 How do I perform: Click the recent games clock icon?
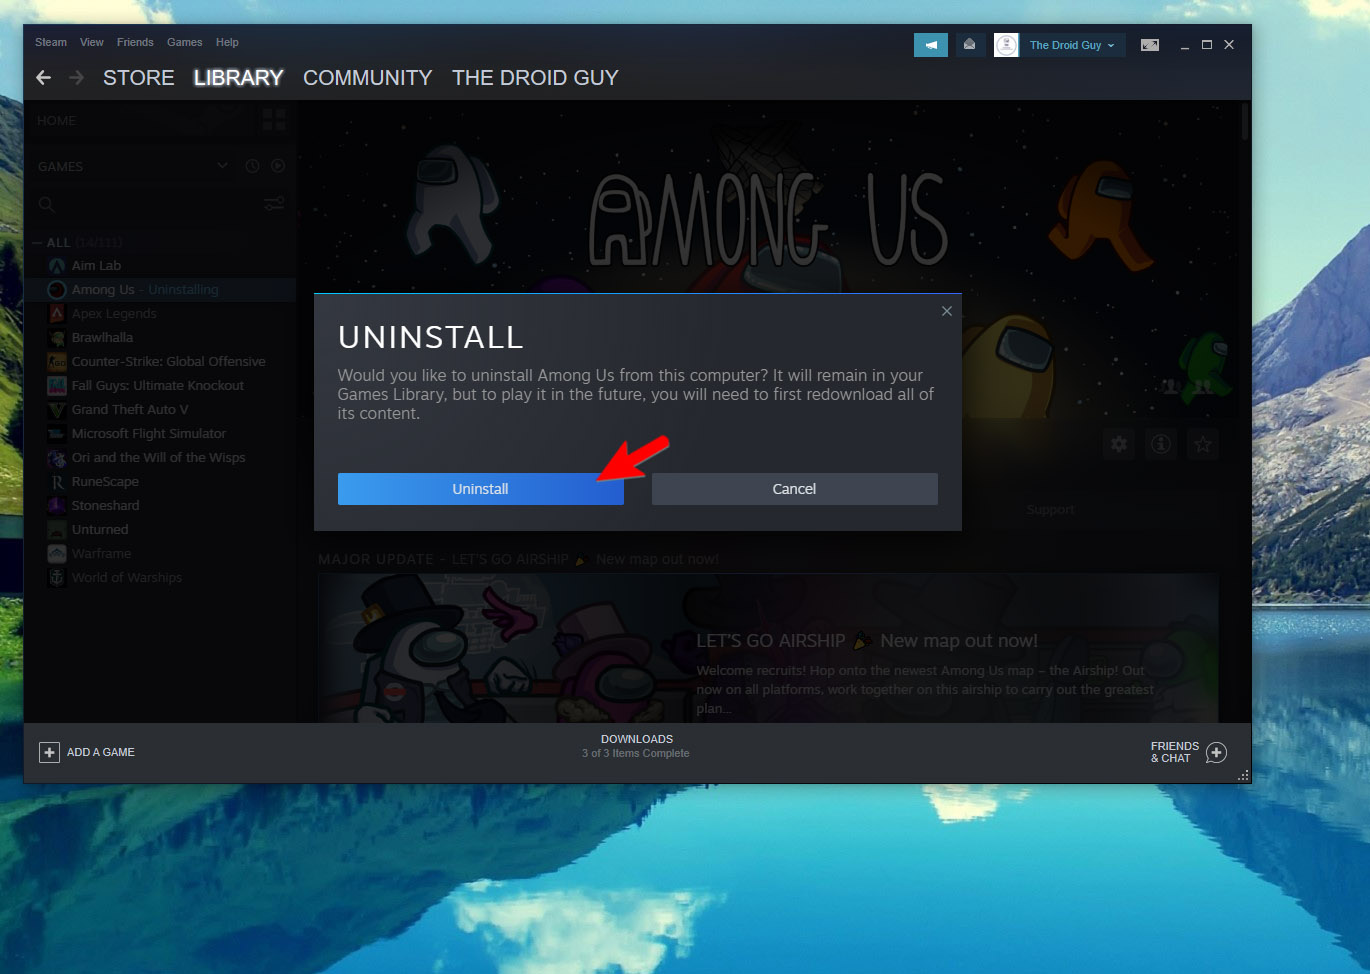tap(251, 166)
